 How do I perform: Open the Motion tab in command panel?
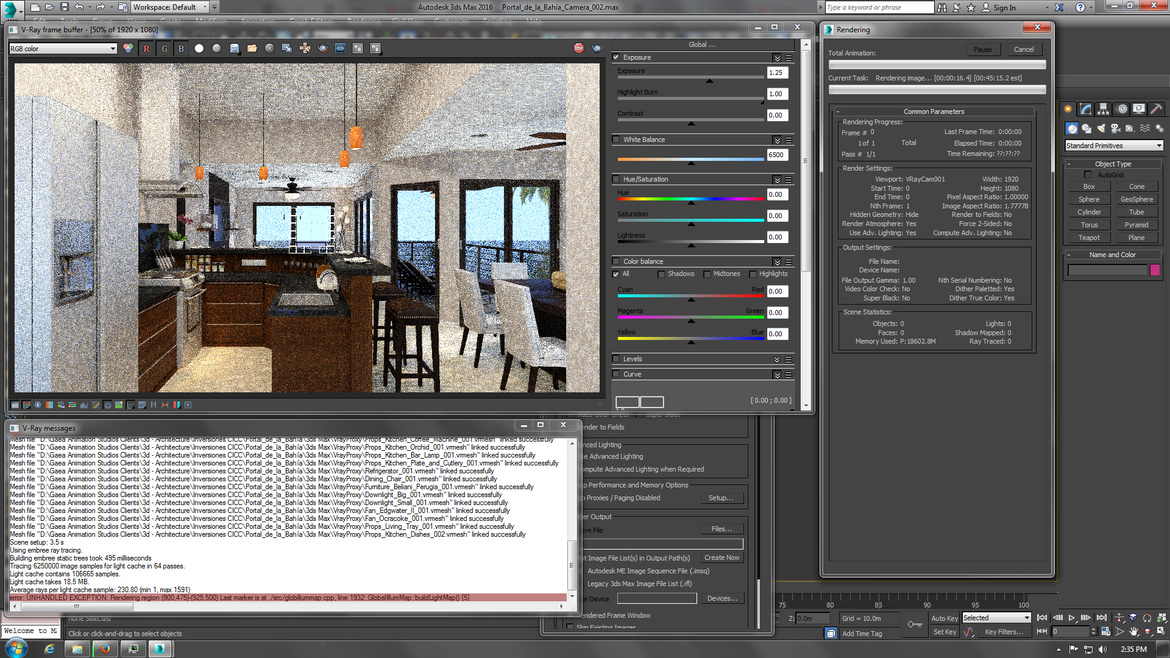1121,109
